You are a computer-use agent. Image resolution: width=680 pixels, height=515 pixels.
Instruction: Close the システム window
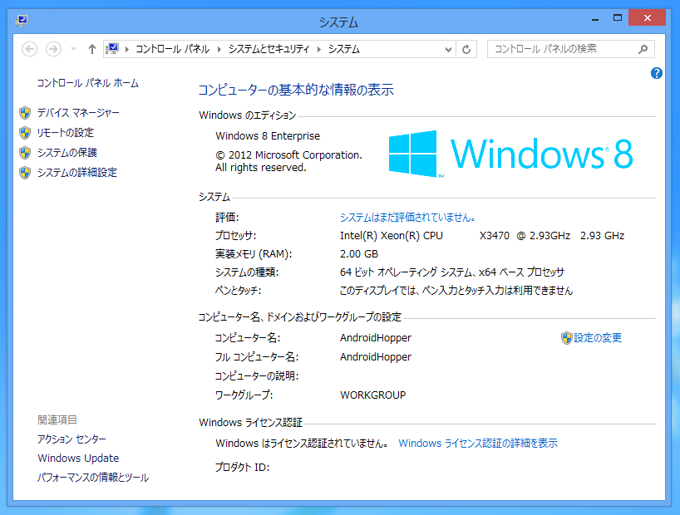[647, 18]
